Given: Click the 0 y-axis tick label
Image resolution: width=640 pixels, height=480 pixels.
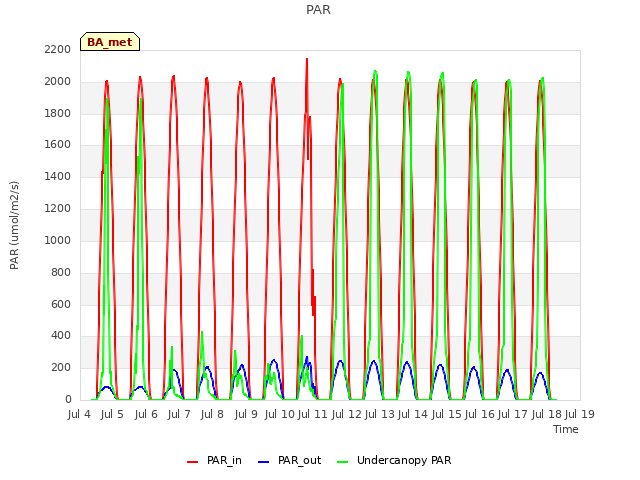Looking at the screenshot, I should 68,399.
